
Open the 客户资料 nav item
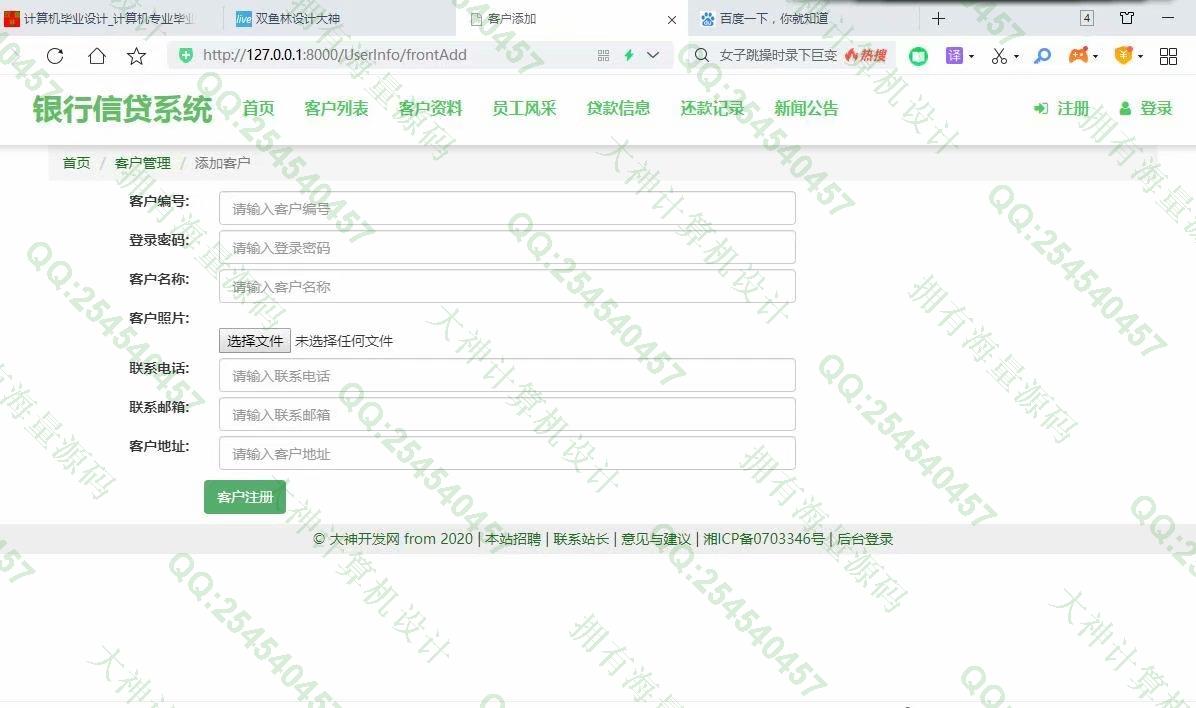click(430, 108)
